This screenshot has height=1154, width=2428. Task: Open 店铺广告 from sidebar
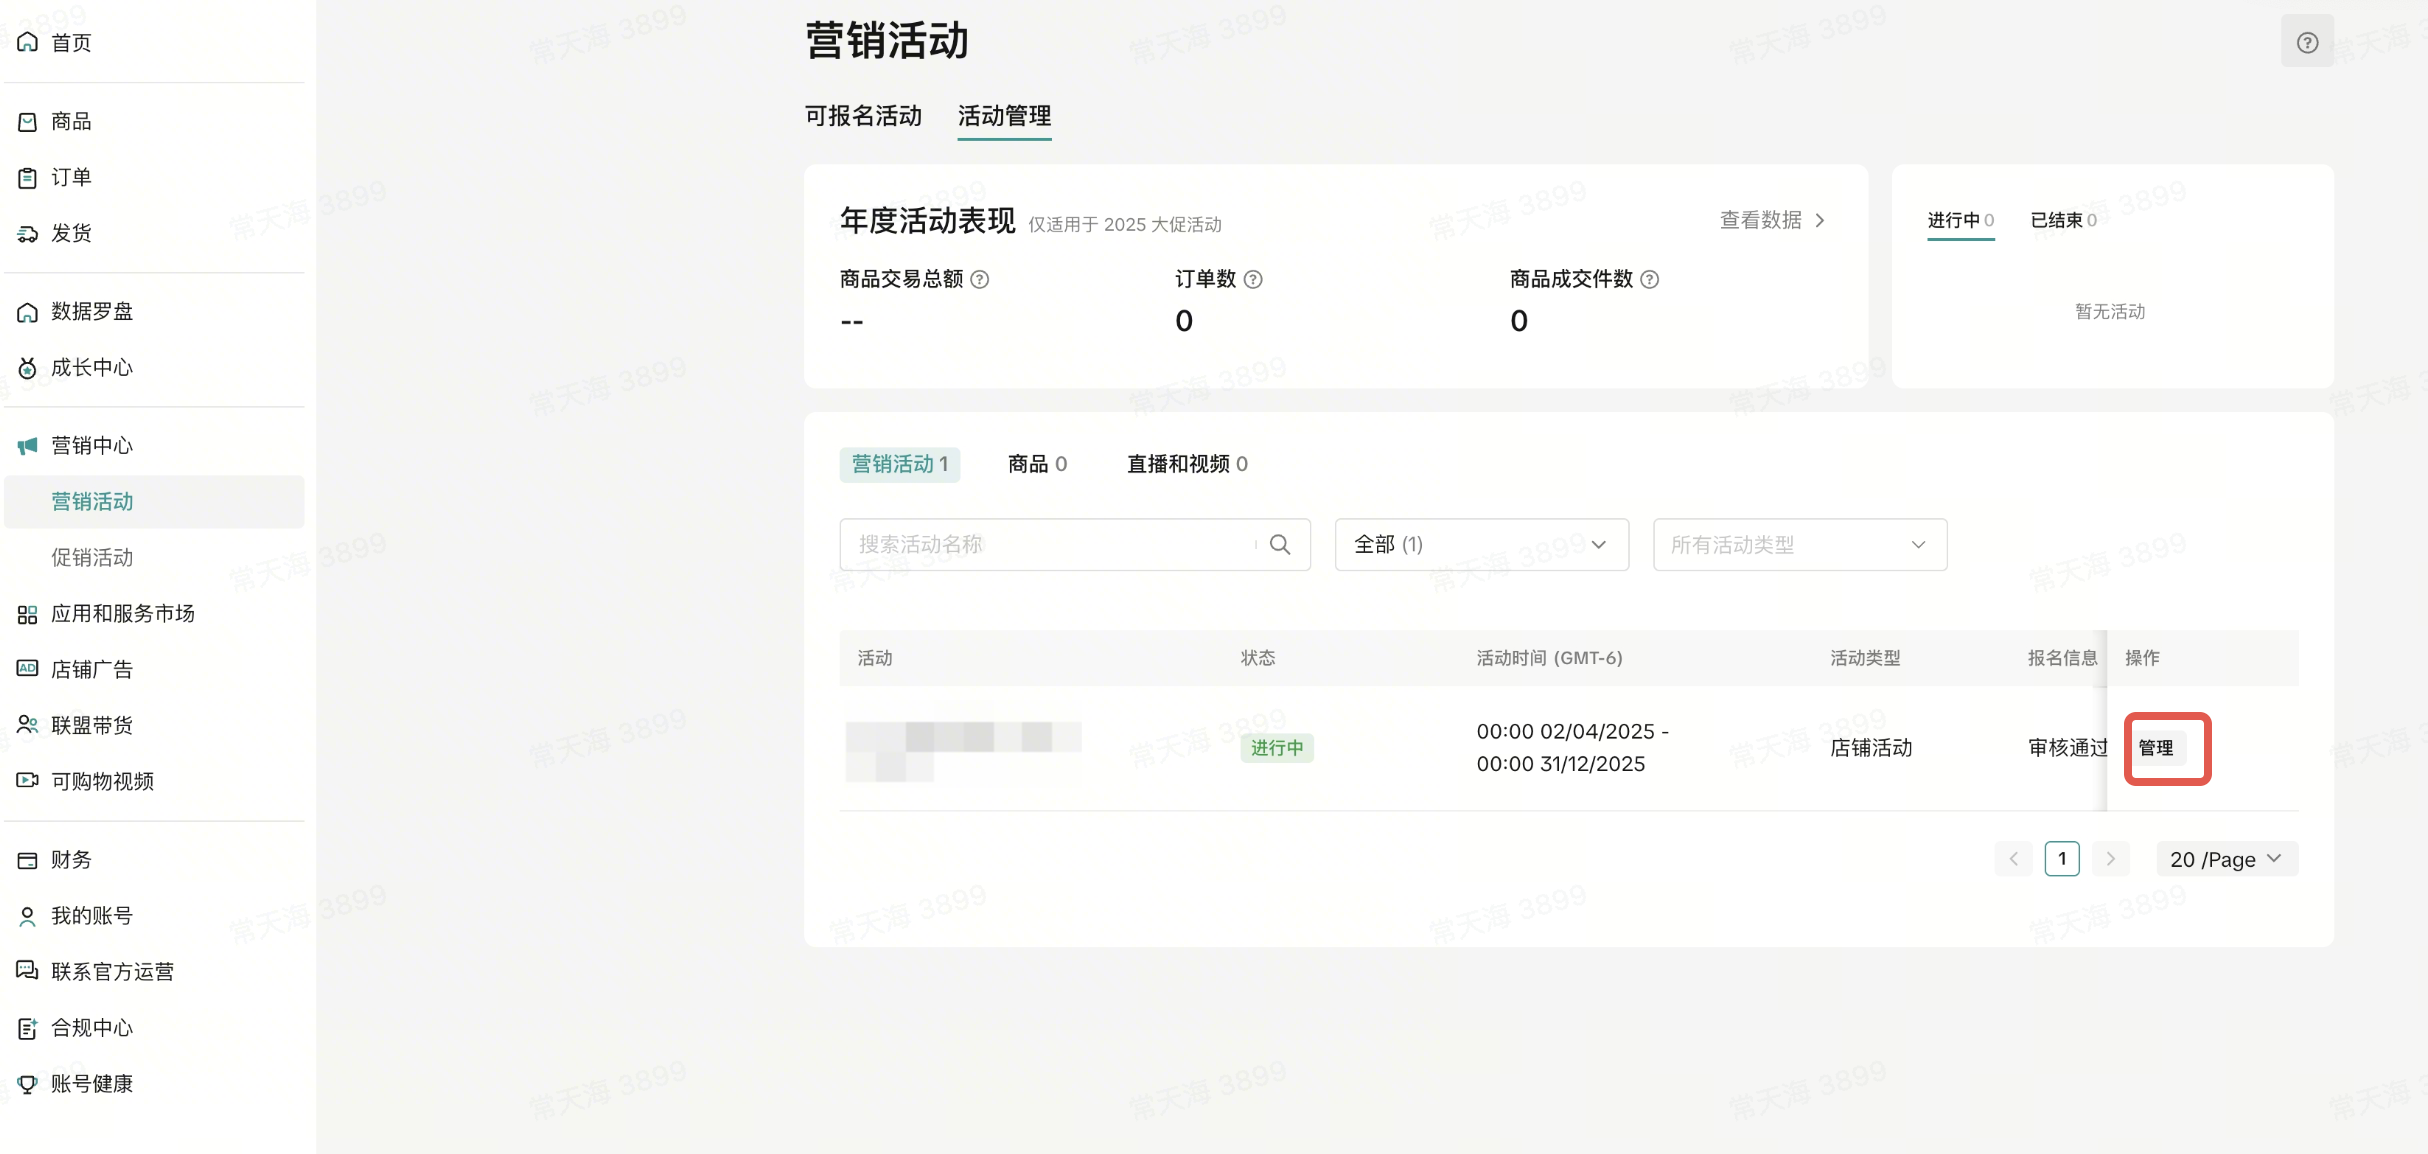pyautogui.click(x=91, y=669)
